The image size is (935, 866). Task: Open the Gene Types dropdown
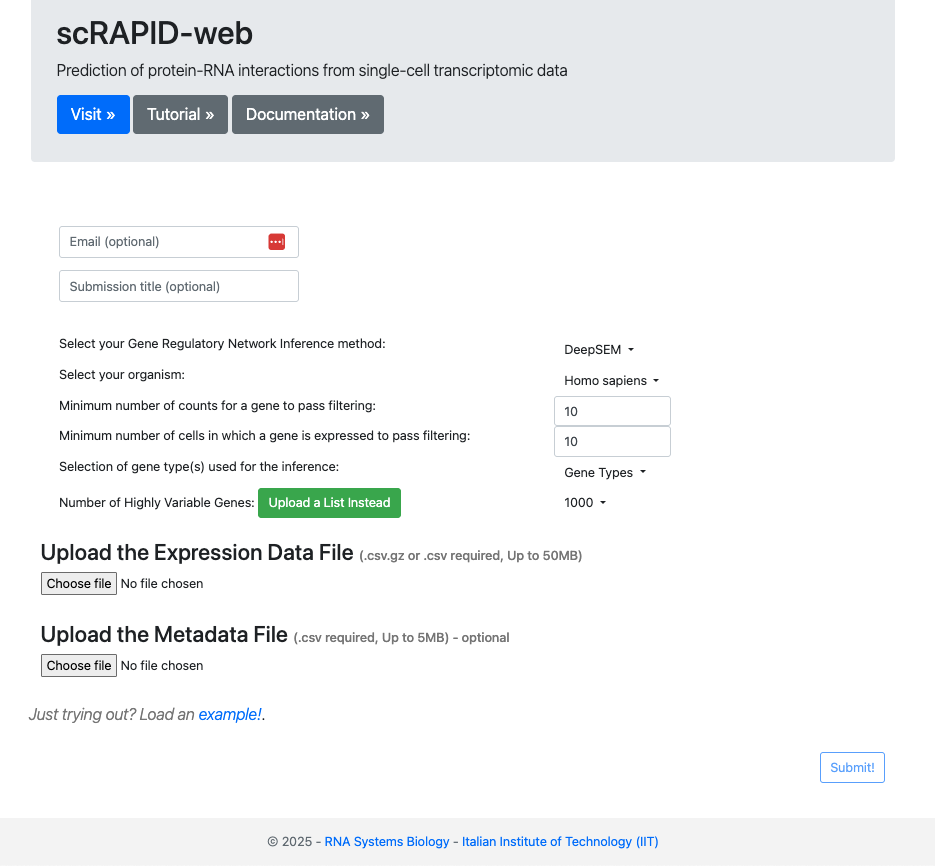pyautogui.click(x=605, y=473)
